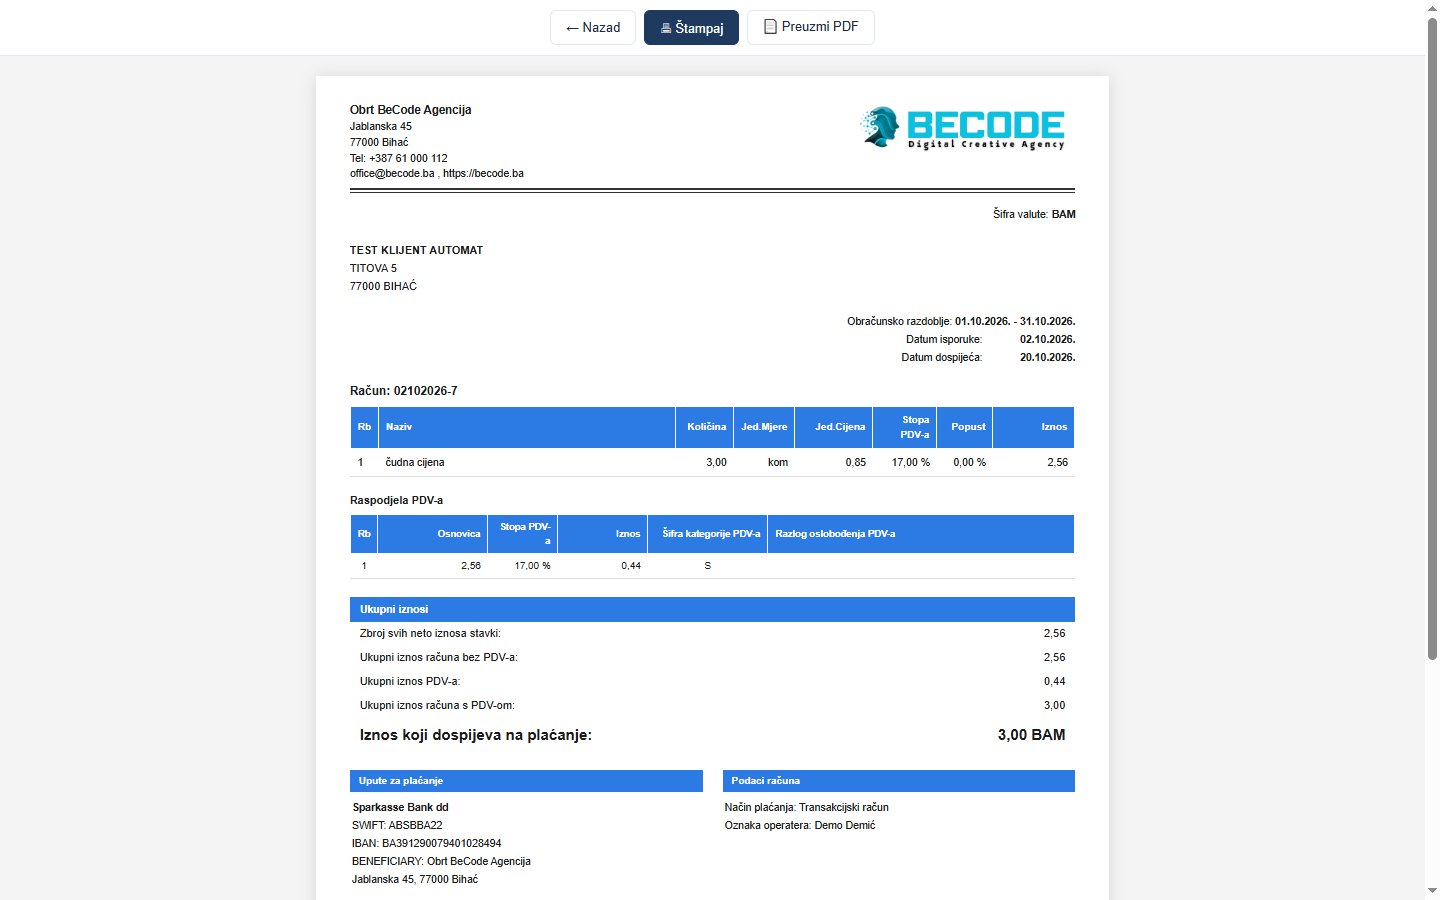This screenshot has height=900, width=1440.
Task: Click the '0,00 %' discount value
Action: pyautogui.click(x=969, y=462)
